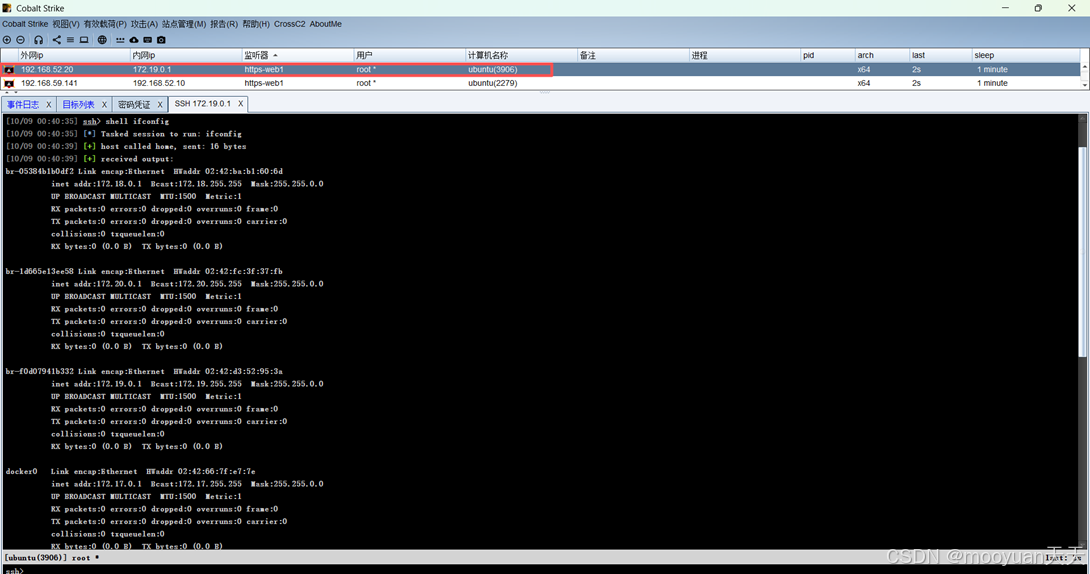Viewport: 1090px width, 574px height.
Task: Sort by the last column header
Action: 941,55
